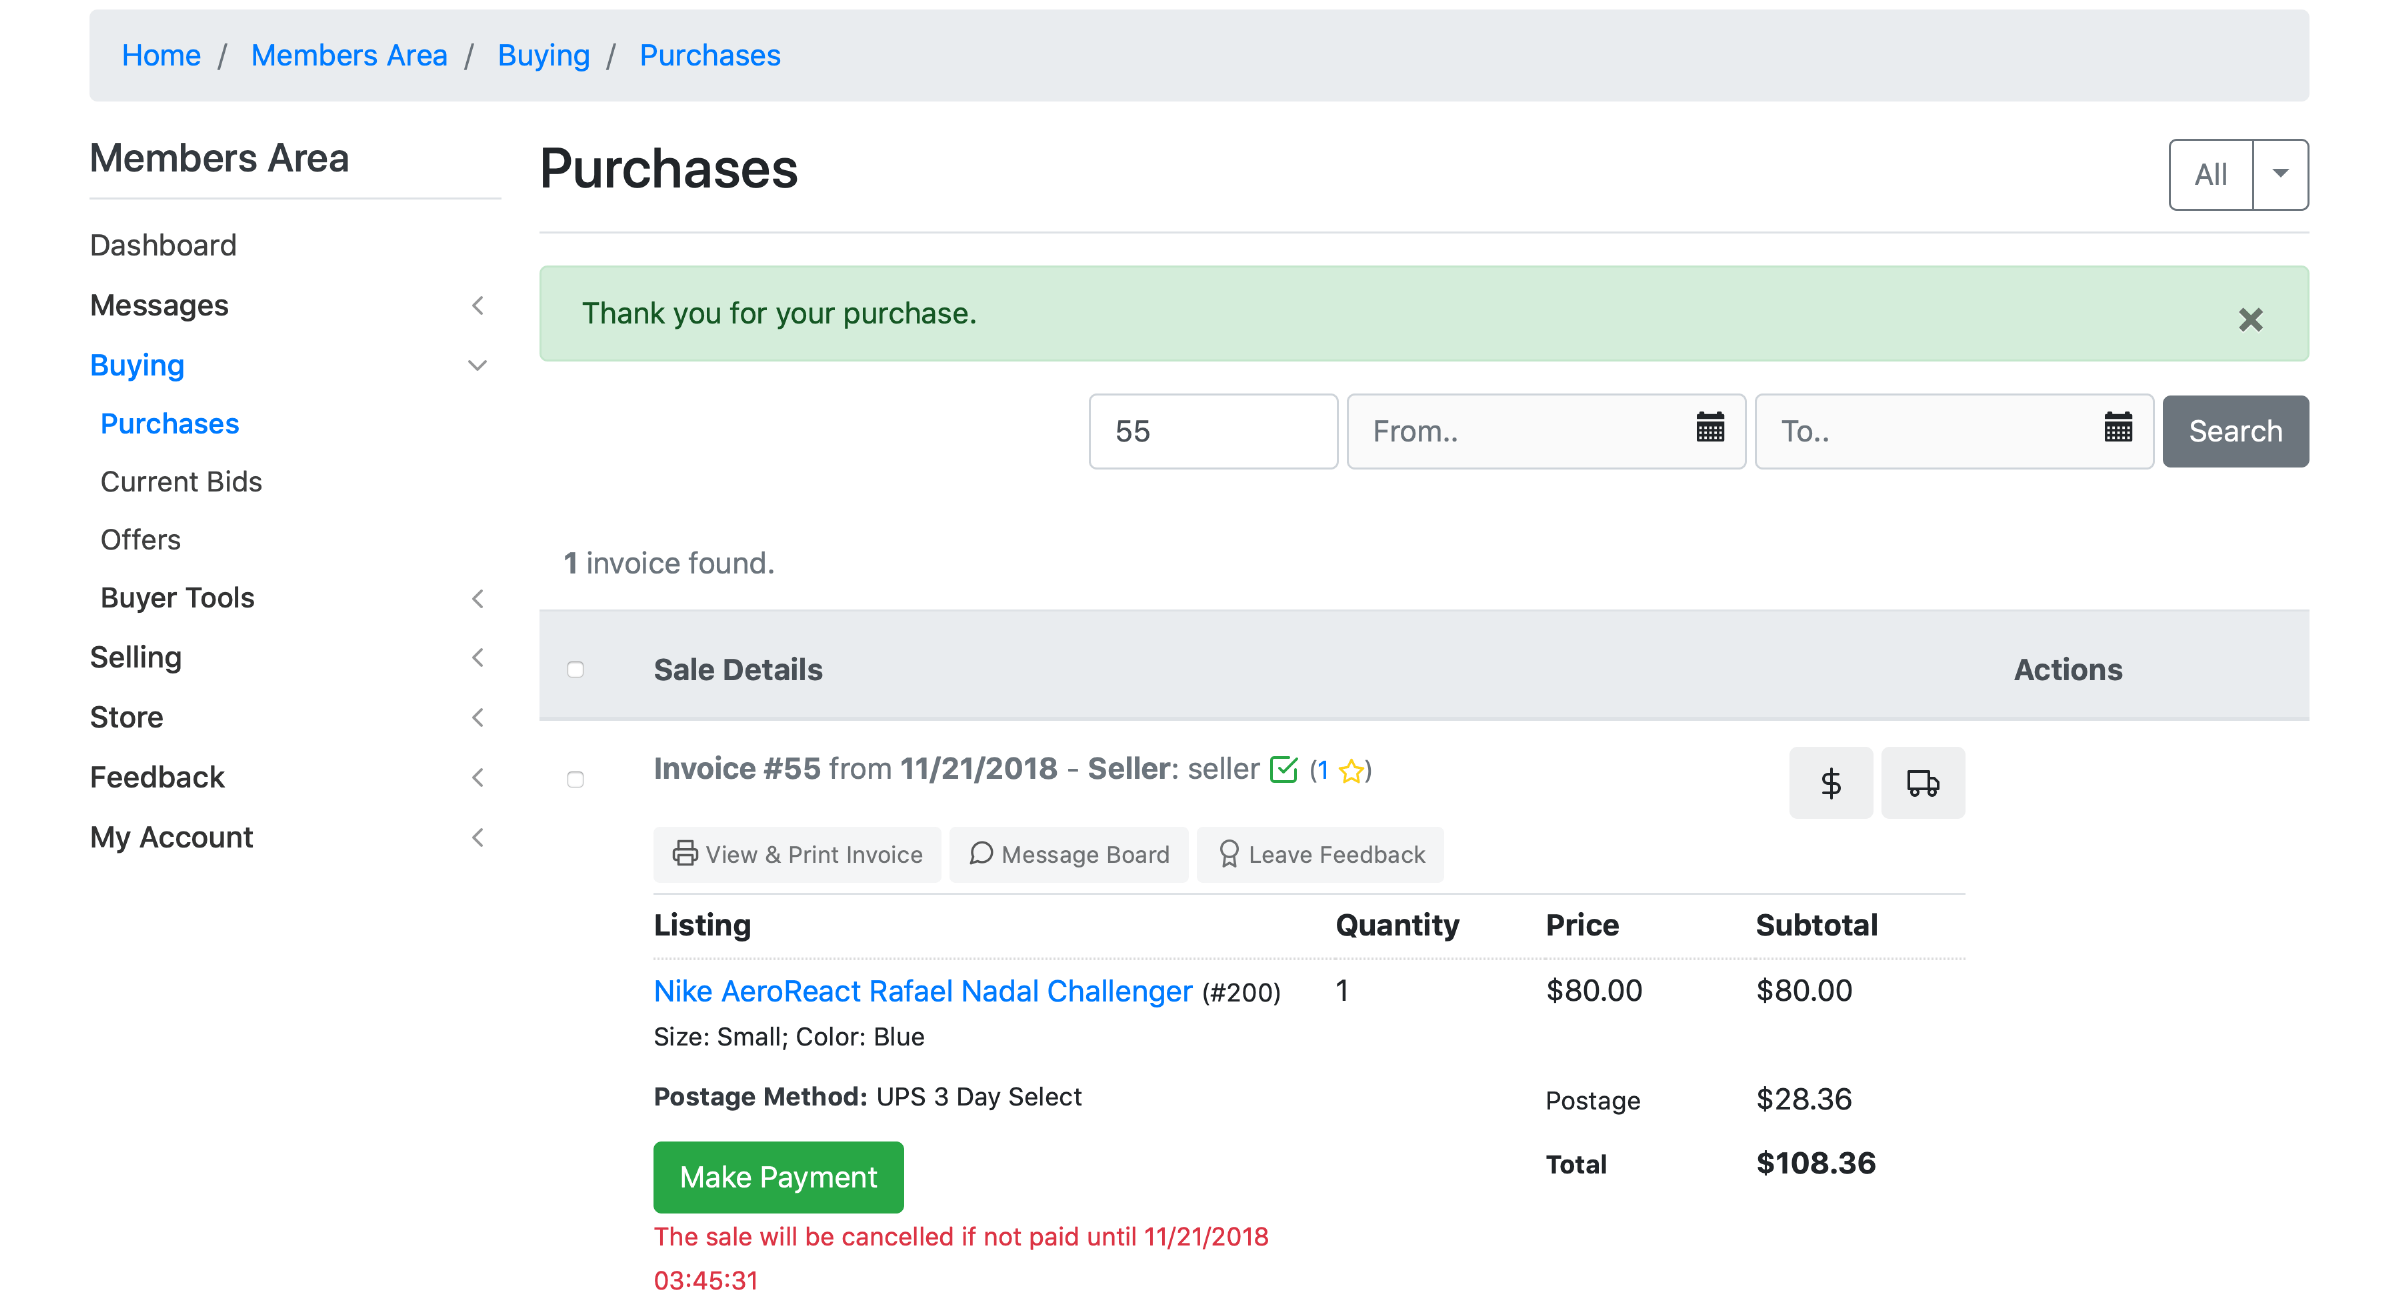Click the green Make Payment button
Viewport: 2400px width, 1300px height.
tap(778, 1177)
